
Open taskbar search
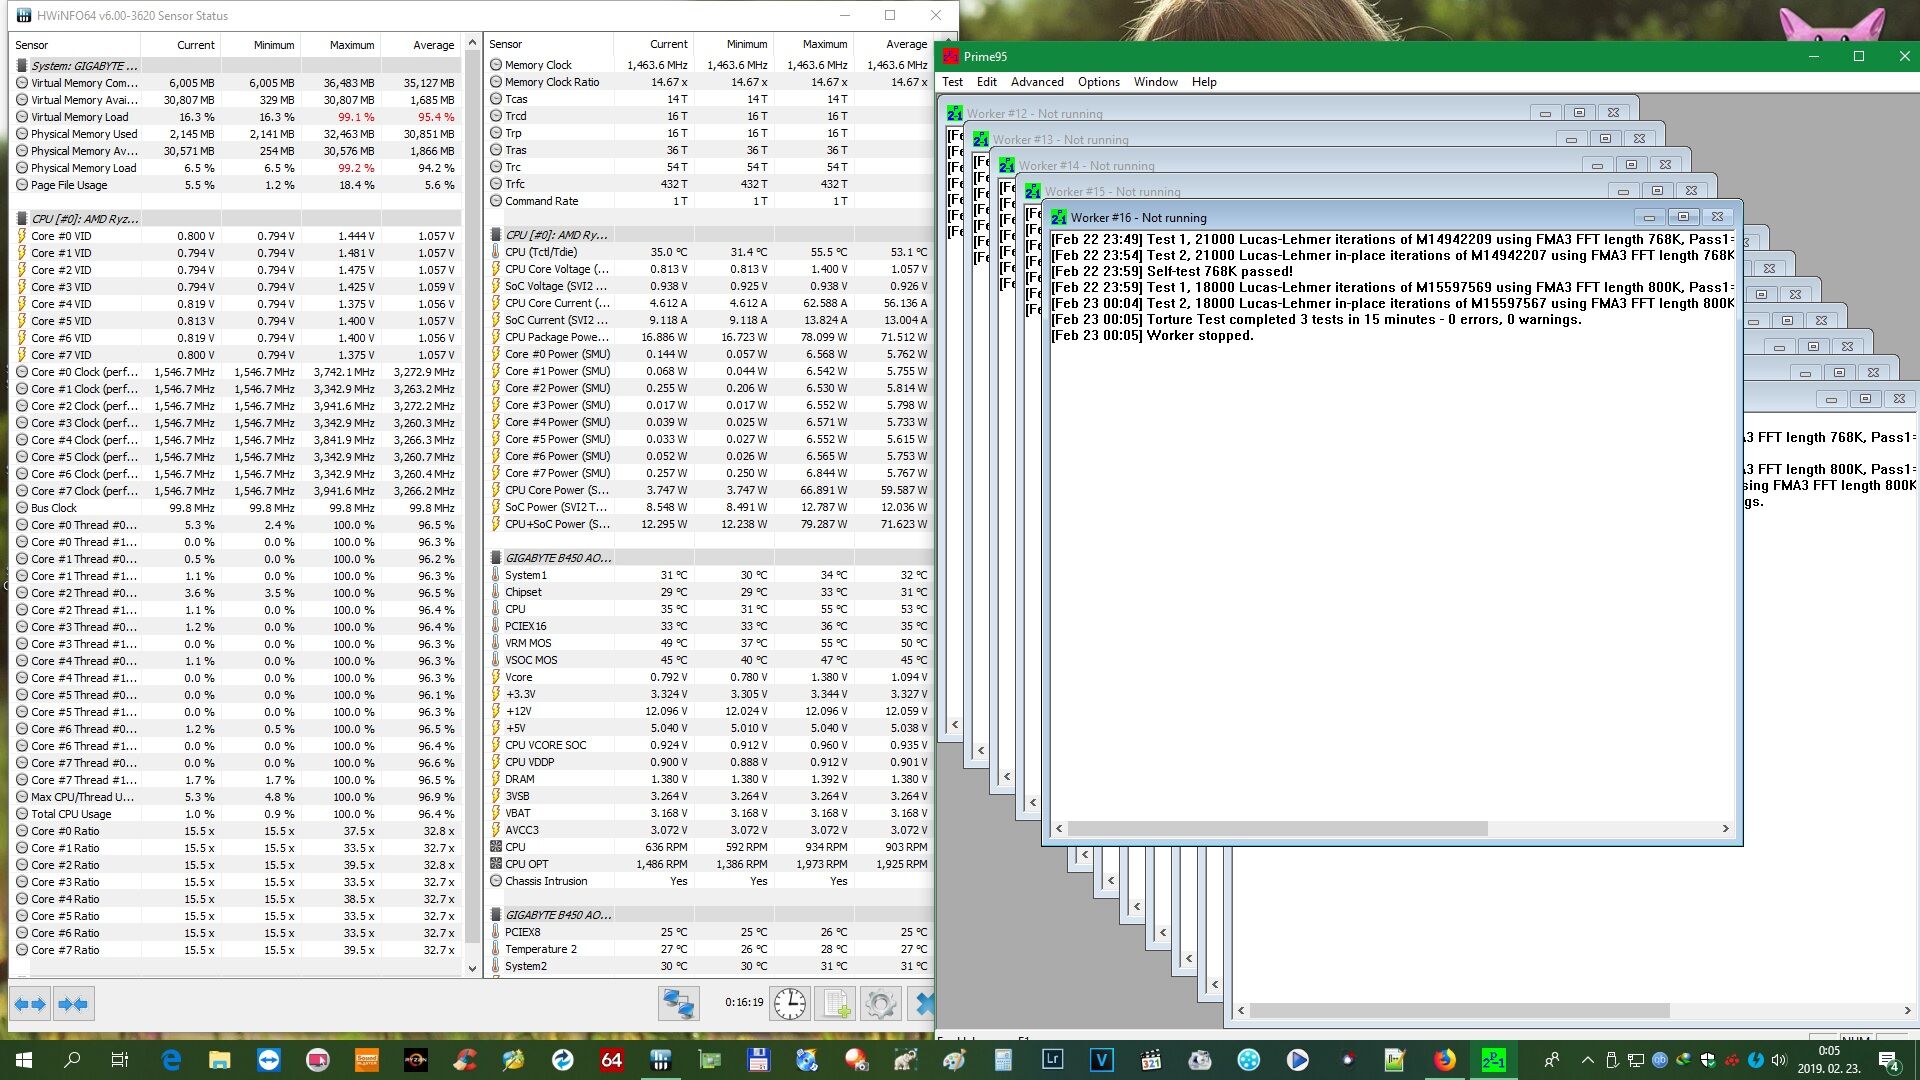(72, 1060)
